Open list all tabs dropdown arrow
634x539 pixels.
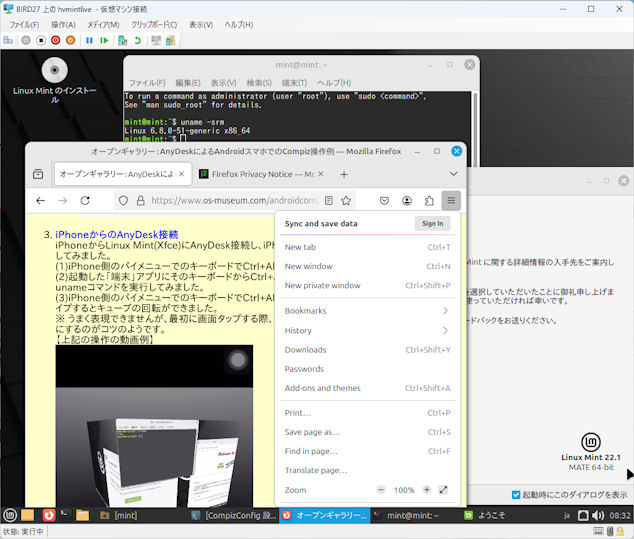pos(453,174)
